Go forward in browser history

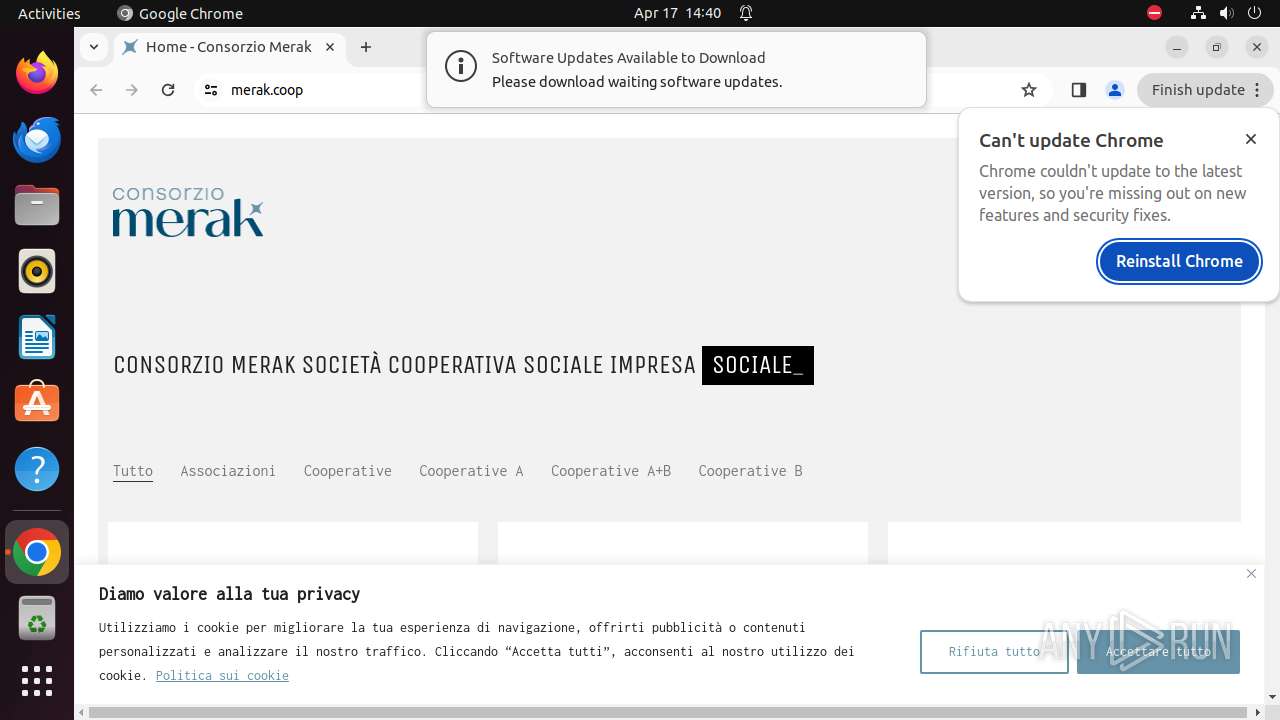click(132, 90)
